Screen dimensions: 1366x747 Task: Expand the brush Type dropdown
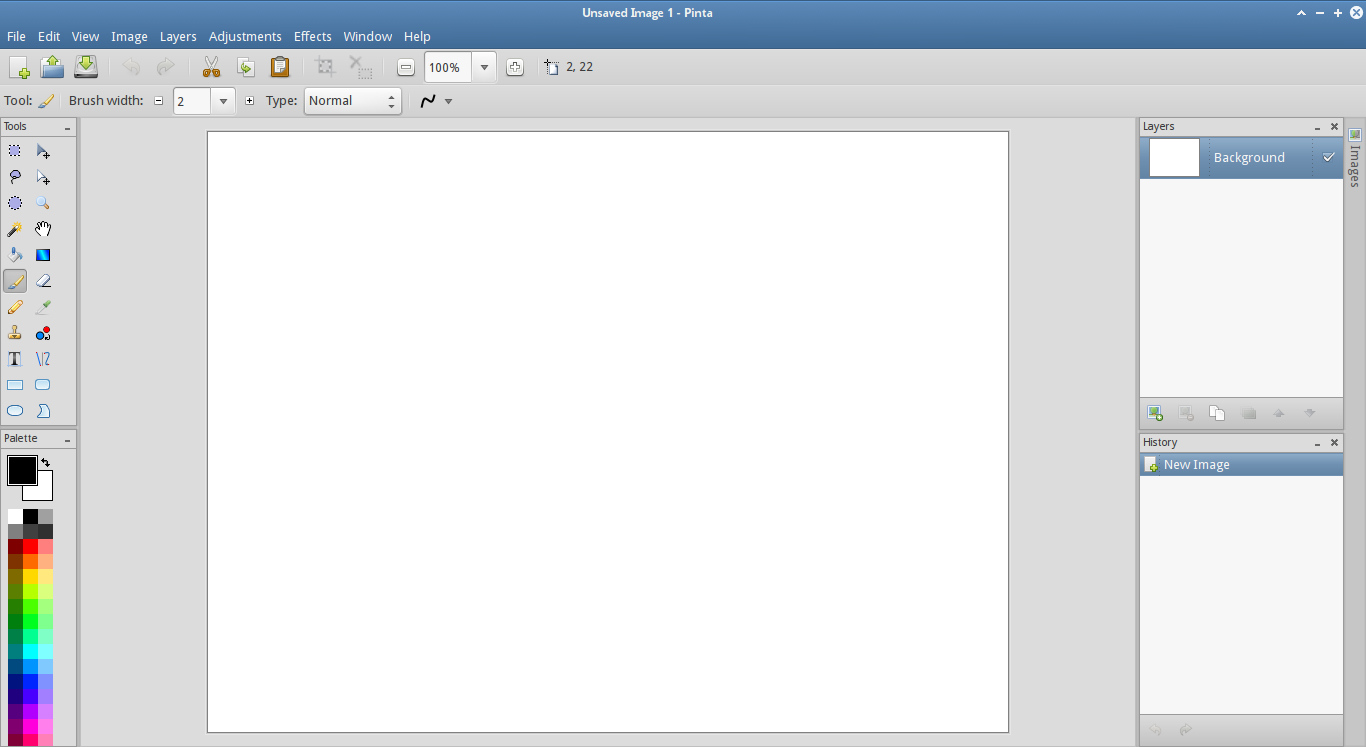coord(352,101)
